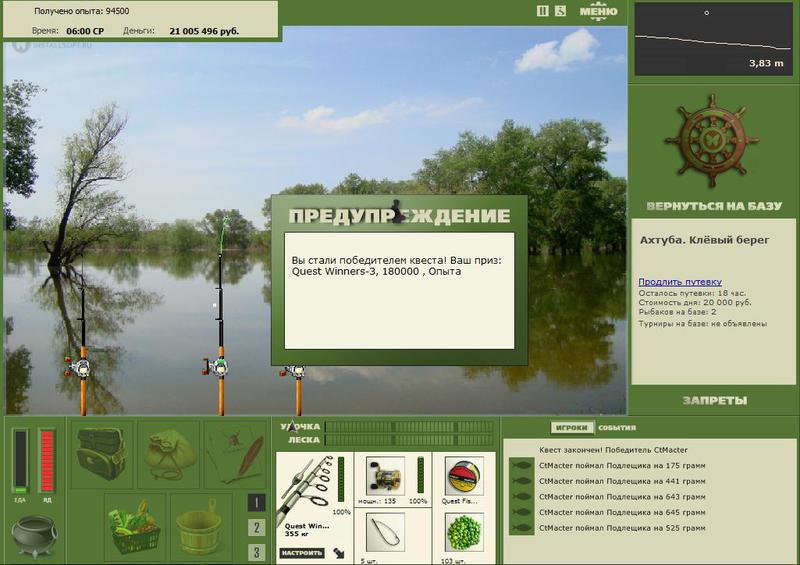
Task: Click the rod durability bar showing 100%
Action: point(341,480)
